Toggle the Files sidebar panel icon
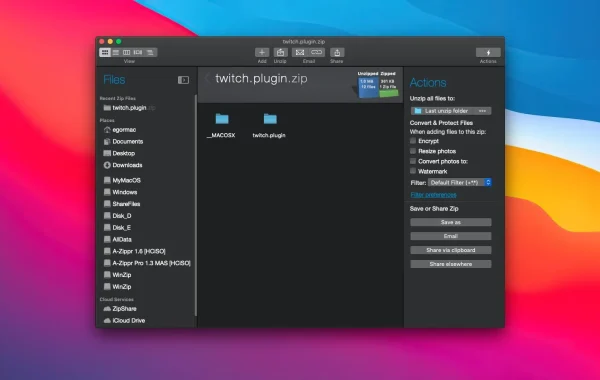Screen dimensions: 600x380 [x=183, y=80]
